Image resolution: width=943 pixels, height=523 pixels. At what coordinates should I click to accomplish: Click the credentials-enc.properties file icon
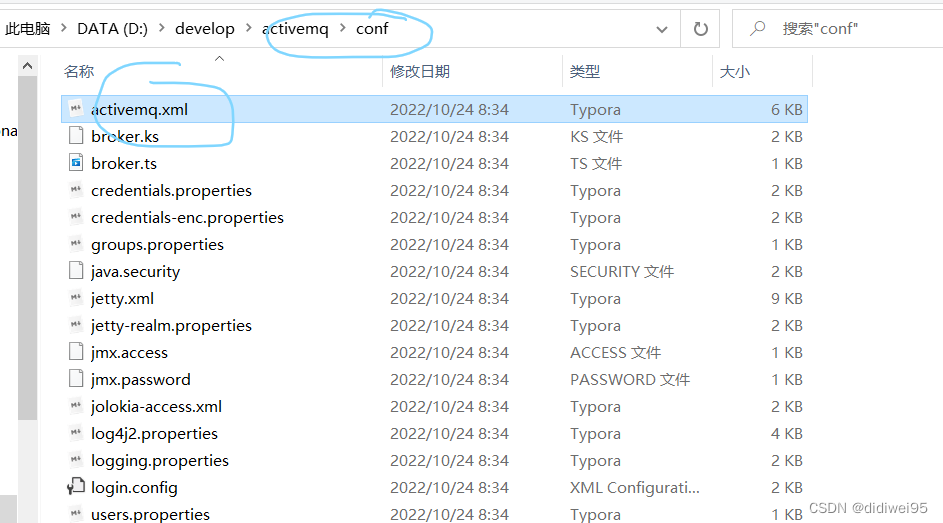pos(76,217)
